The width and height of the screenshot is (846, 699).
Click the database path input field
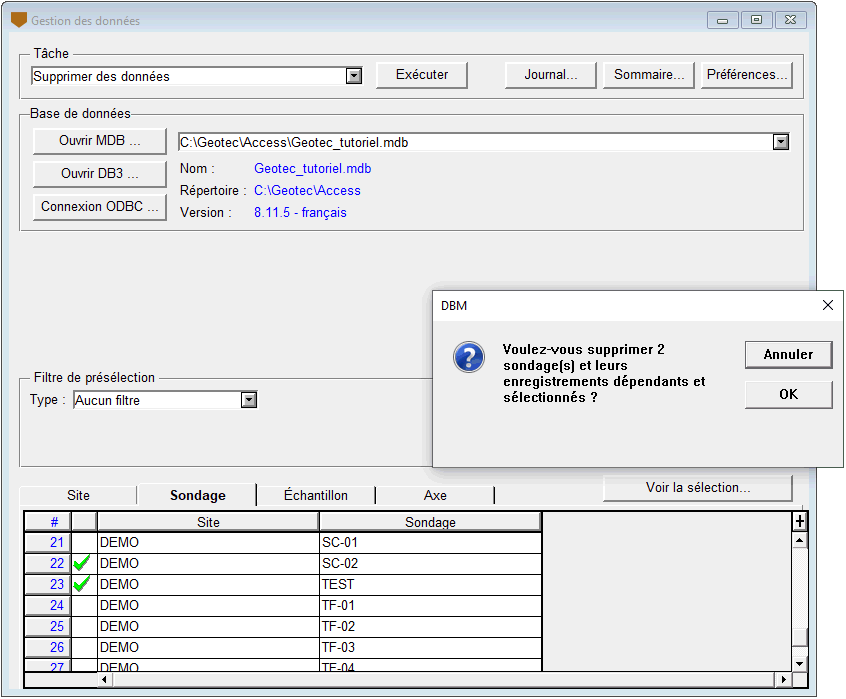coord(475,142)
